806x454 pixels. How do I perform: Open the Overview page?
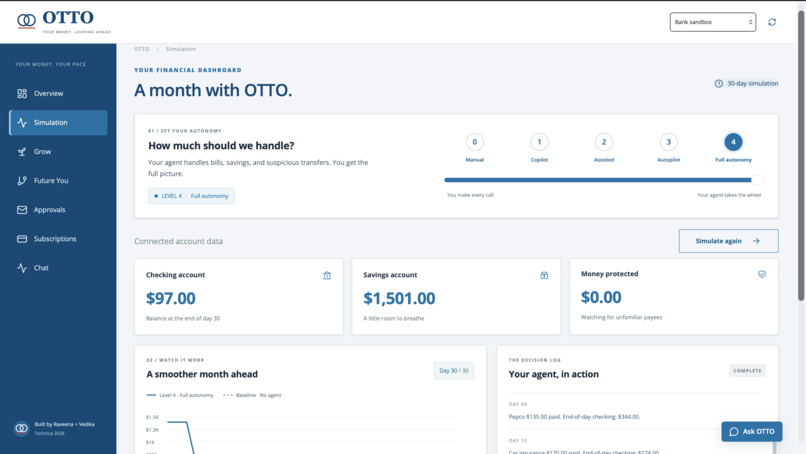58,94
